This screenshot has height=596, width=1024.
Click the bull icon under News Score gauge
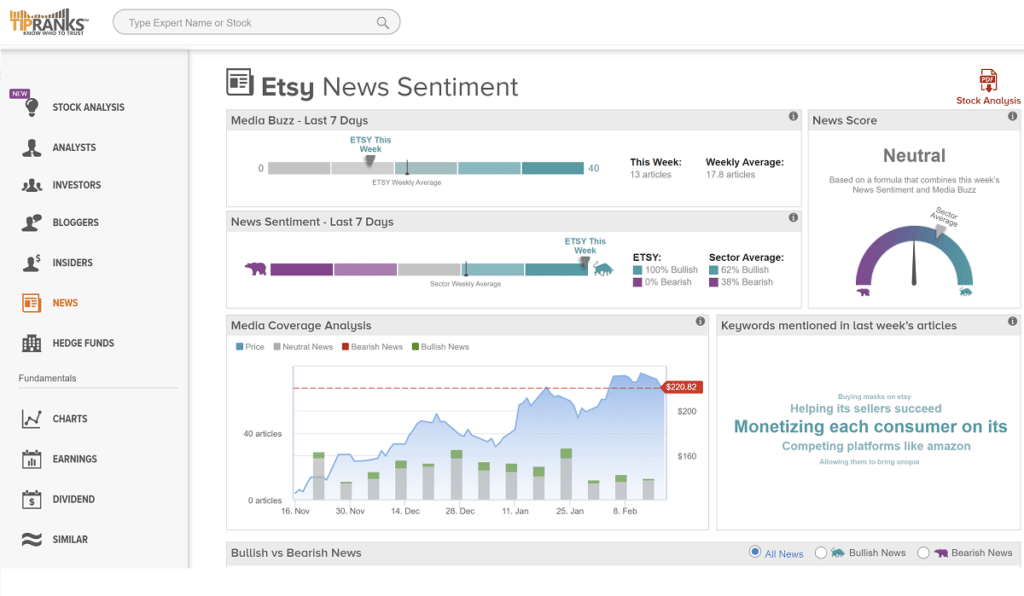click(x=965, y=292)
